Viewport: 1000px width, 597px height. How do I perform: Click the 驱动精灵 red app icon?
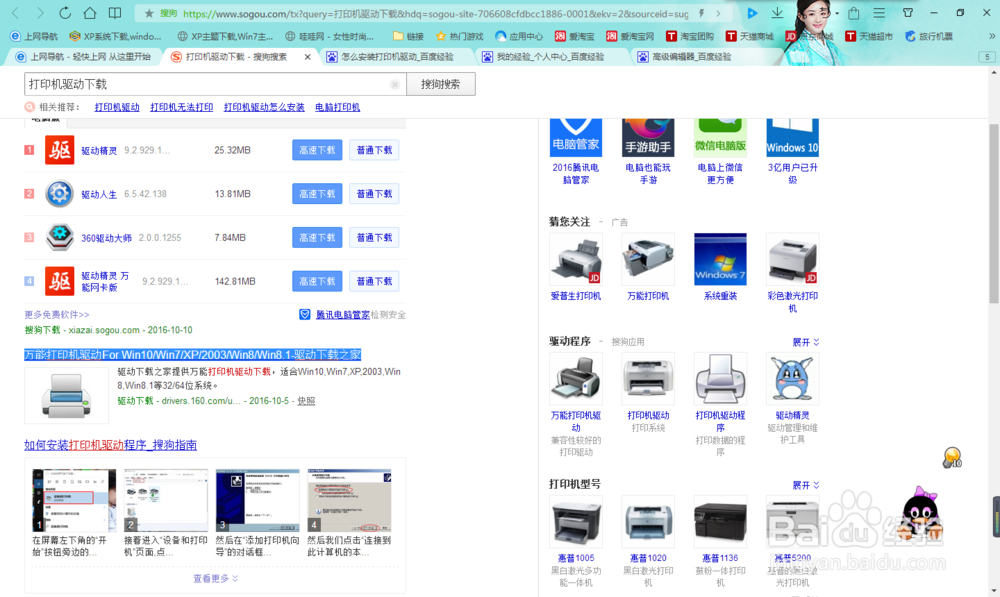[x=59, y=151]
